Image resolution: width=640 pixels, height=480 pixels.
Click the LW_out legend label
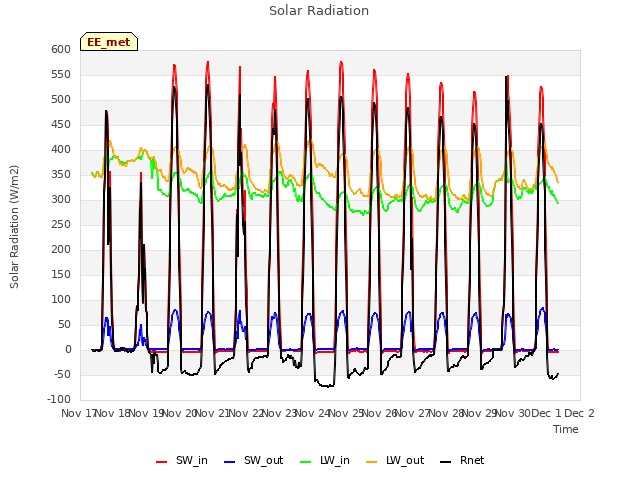[x=405, y=460]
